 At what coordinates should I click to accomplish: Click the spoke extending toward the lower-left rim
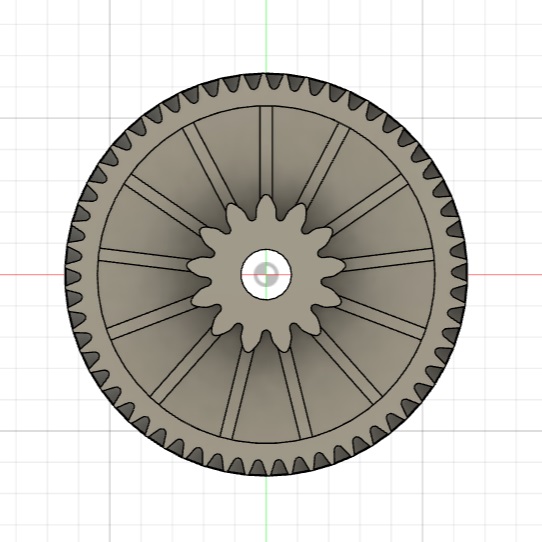click(x=187, y=366)
